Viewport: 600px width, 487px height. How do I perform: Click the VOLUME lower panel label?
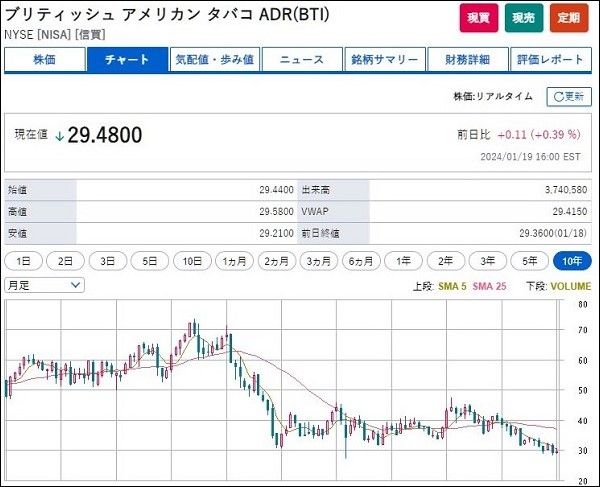click(571, 286)
